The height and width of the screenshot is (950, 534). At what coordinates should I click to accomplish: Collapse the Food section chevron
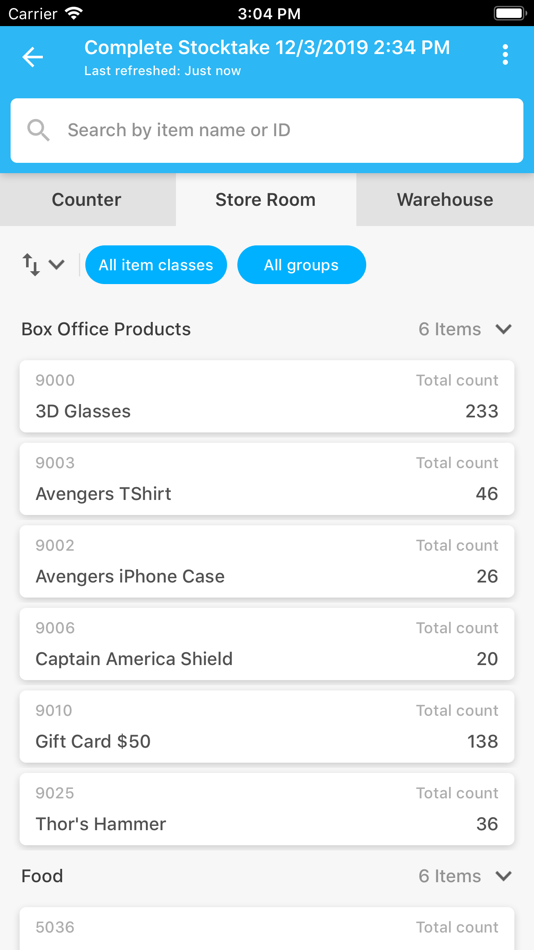pos(504,876)
